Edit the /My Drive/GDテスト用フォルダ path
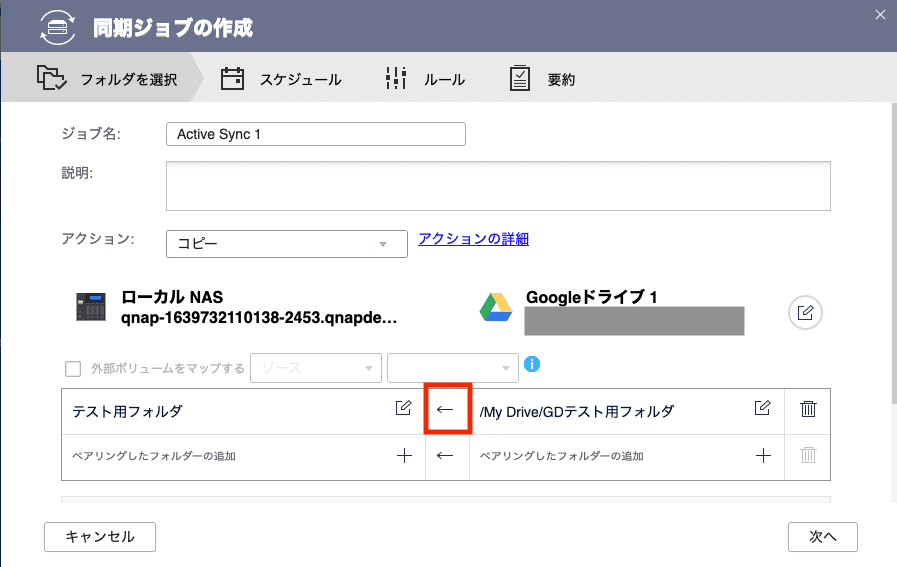 [x=762, y=408]
